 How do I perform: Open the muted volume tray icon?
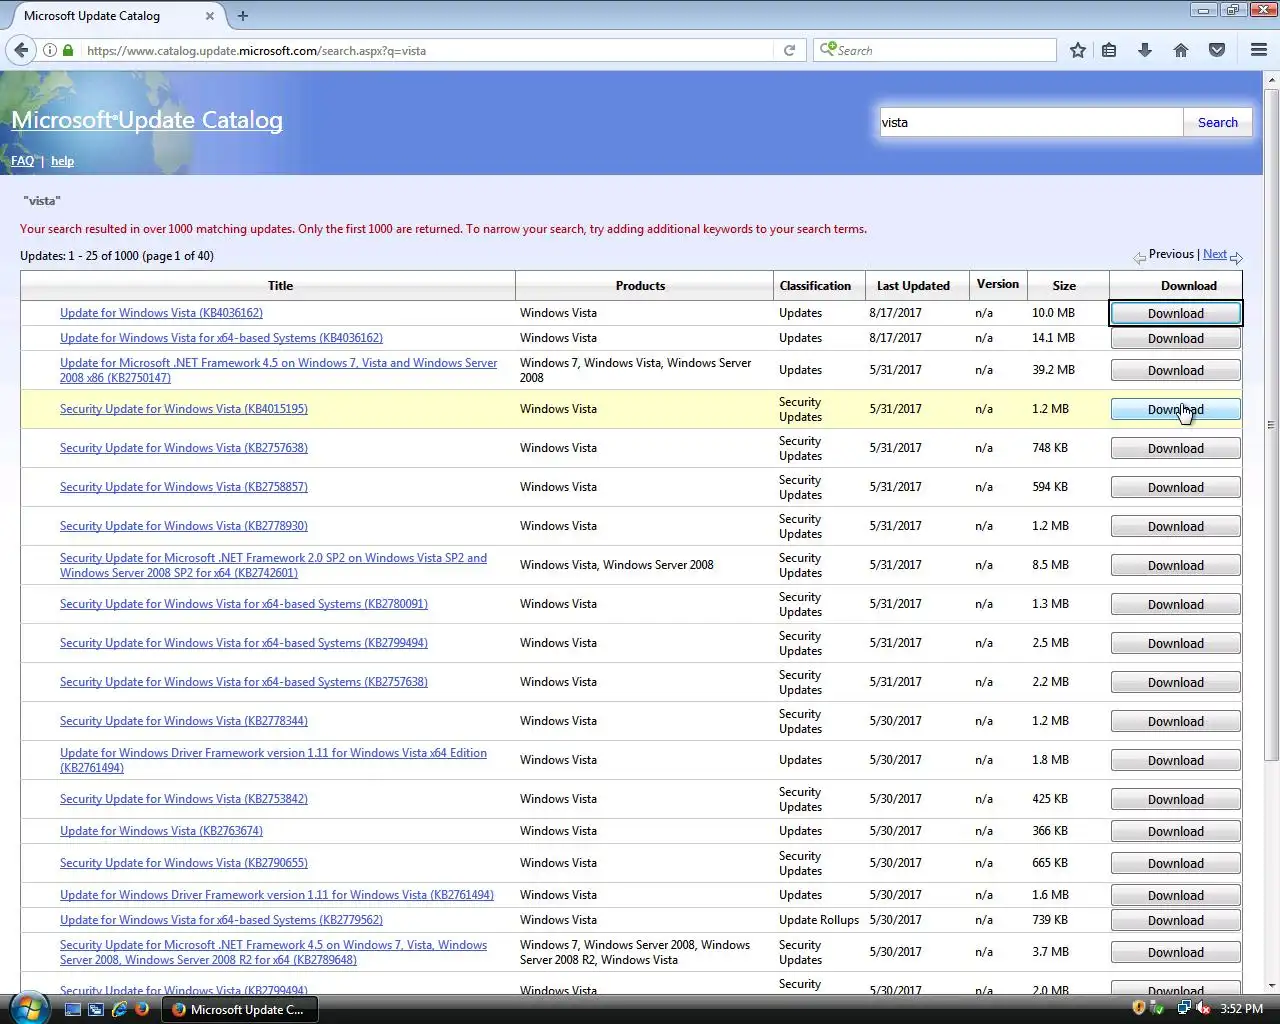point(1203,1008)
